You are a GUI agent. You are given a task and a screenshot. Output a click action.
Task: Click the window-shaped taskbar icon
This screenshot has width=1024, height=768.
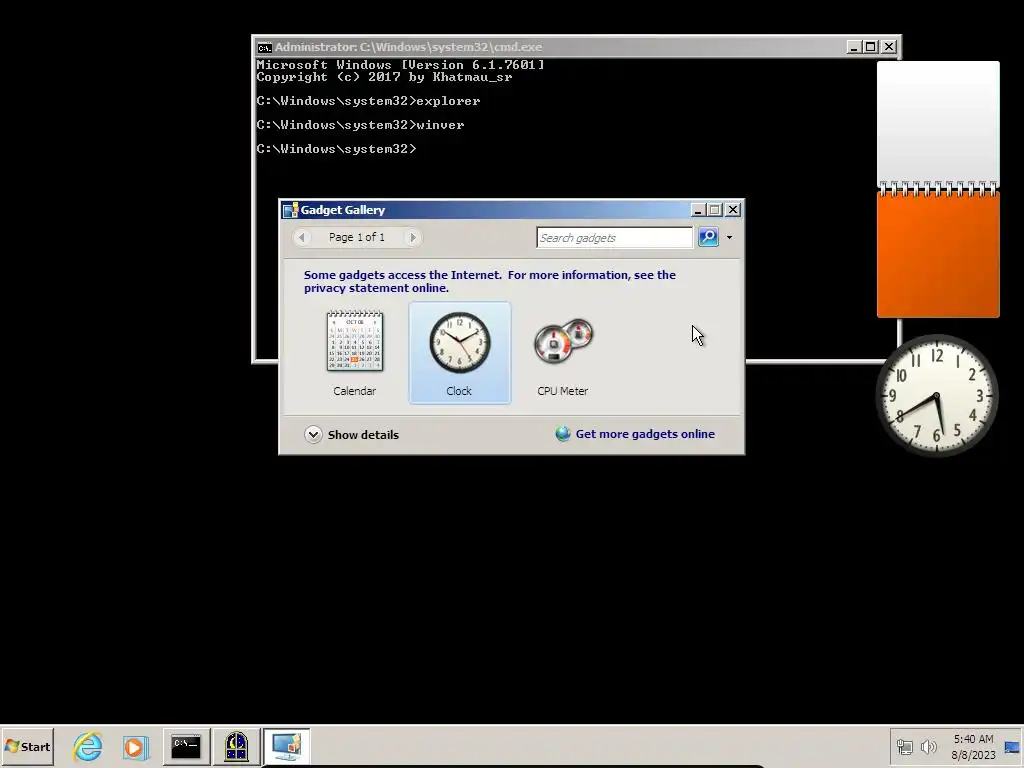[236, 746]
